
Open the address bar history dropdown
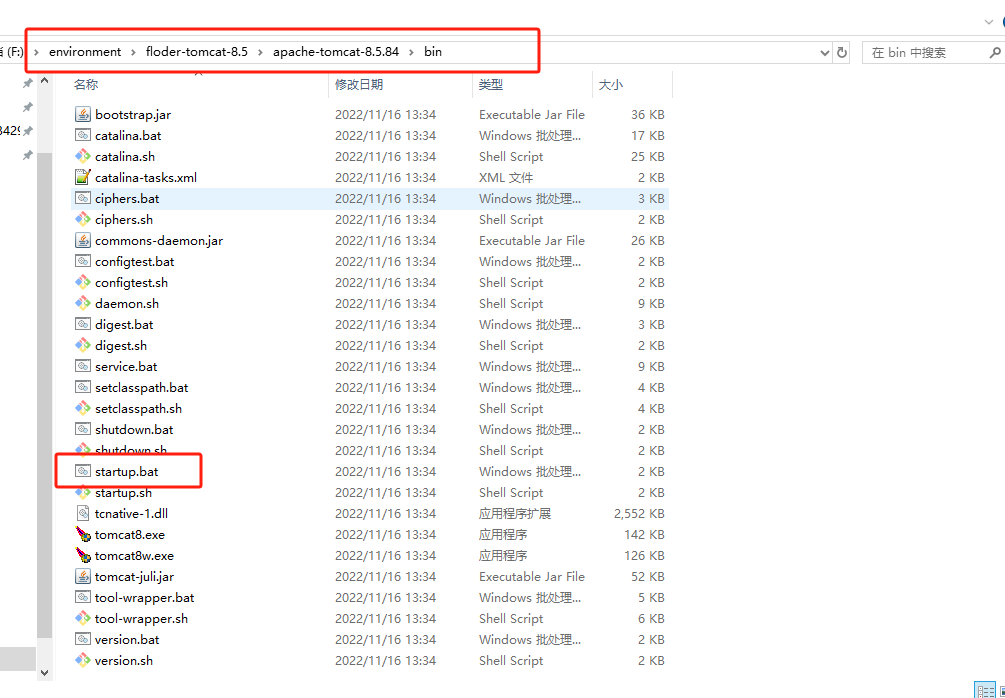coord(824,52)
